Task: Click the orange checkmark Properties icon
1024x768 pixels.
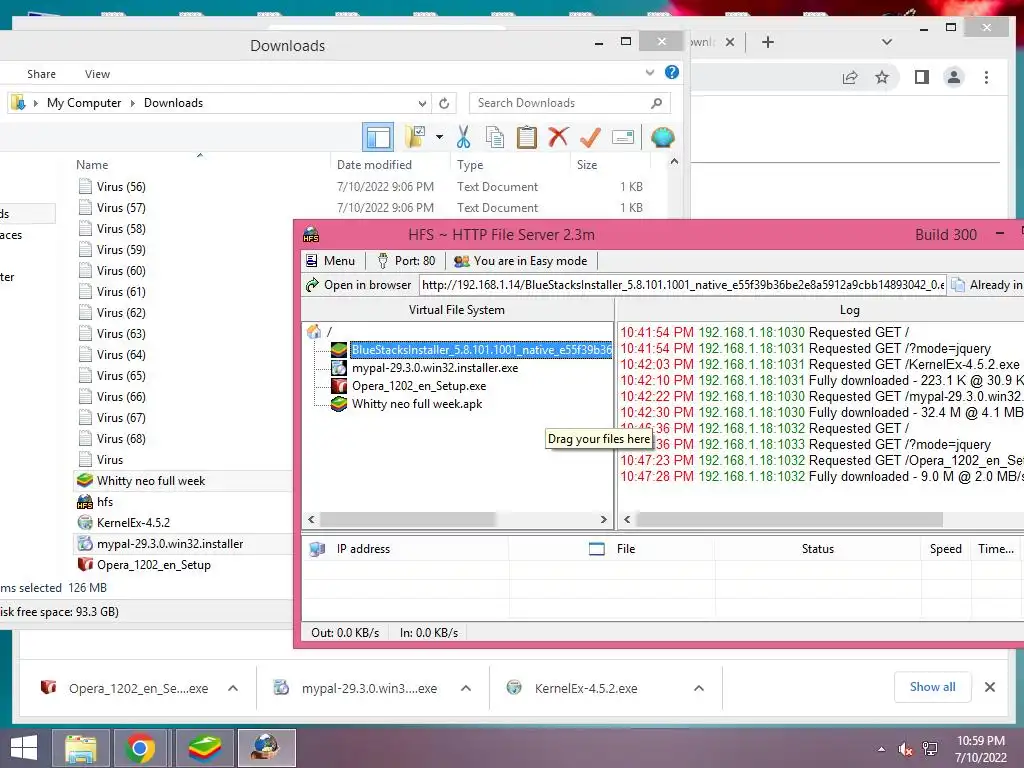Action: [x=590, y=137]
